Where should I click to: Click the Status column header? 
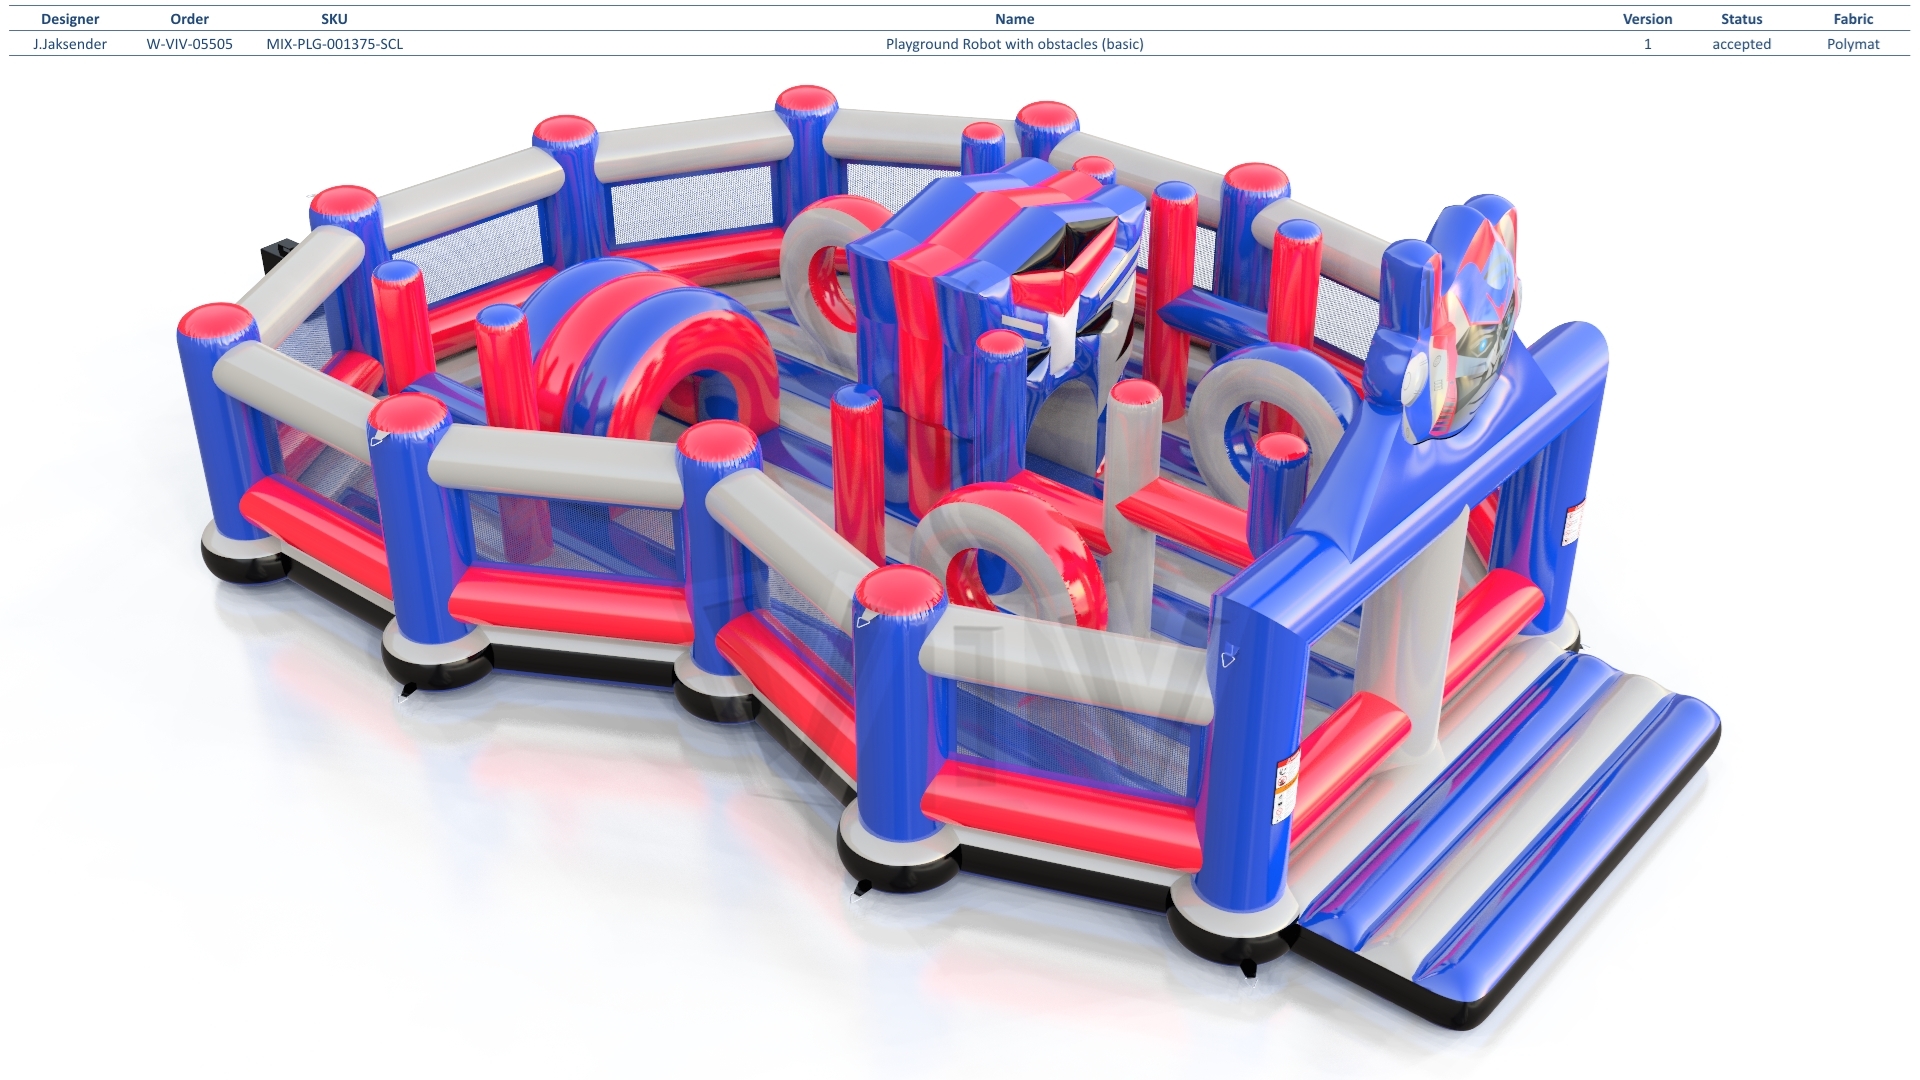coord(1741,19)
